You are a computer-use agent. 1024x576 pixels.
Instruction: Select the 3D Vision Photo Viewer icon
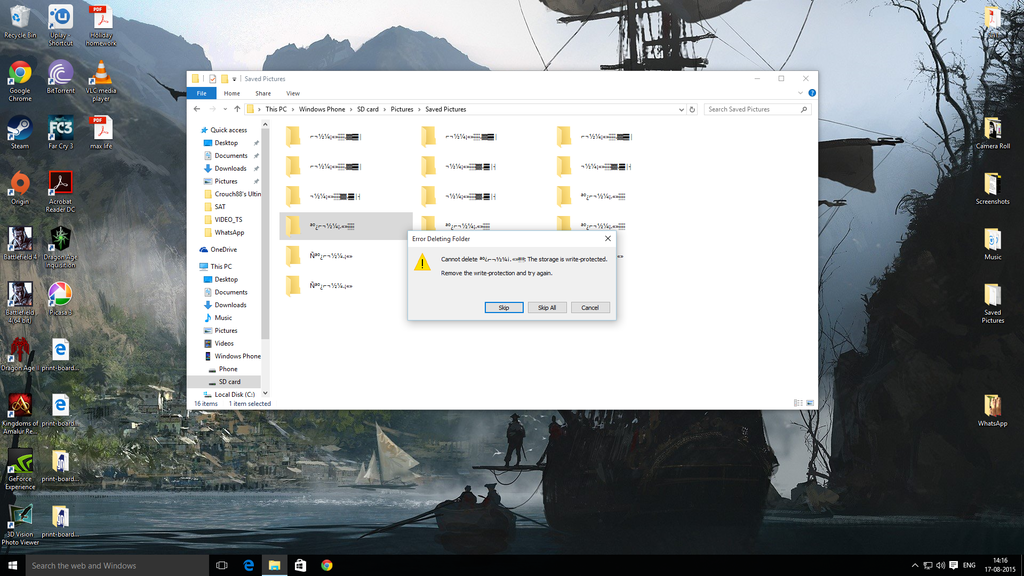[20, 525]
